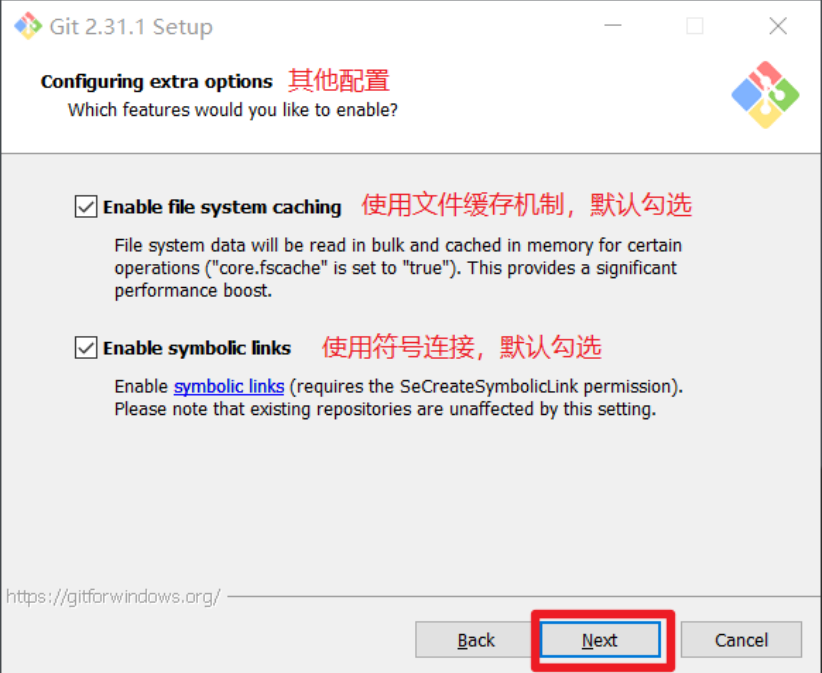Image resolution: width=822 pixels, height=673 pixels.
Task: Click the 'Enable file system caching' label text
Action: (222, 207)
